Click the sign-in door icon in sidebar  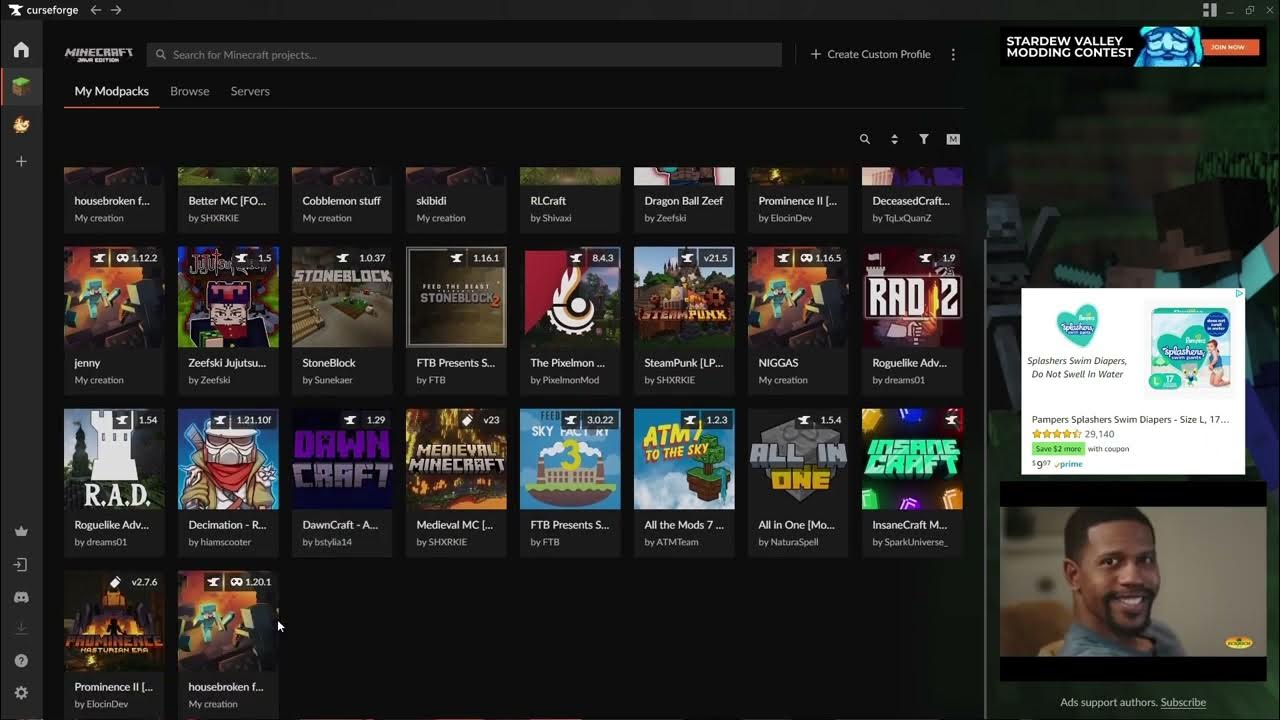21,565
